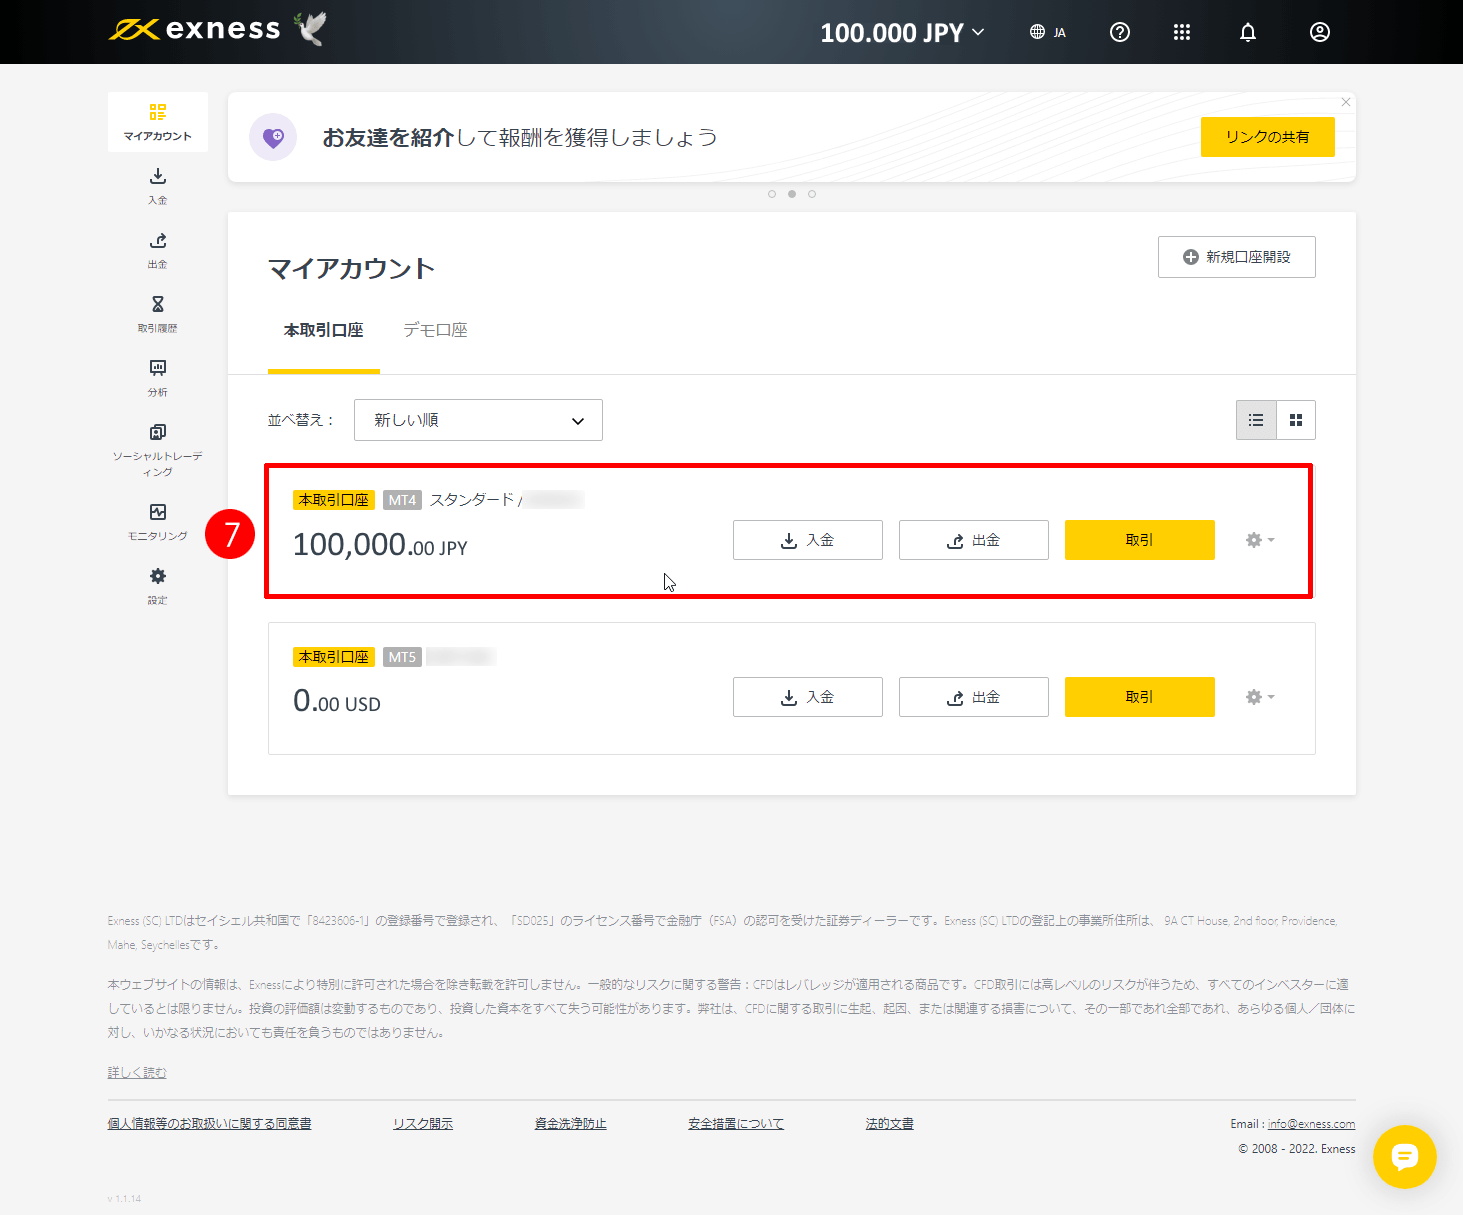
Task: Select the 本取引口座 tab
Action: click(323, 330)
